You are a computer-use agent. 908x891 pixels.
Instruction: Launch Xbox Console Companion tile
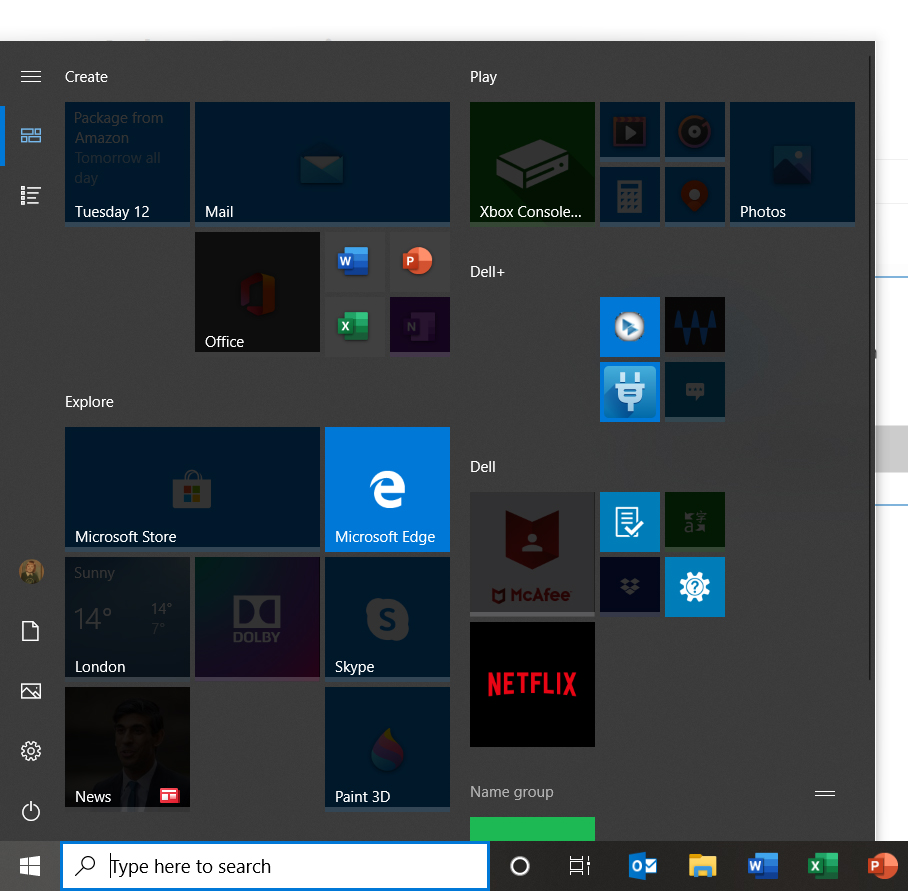click(x=532, y=162)
